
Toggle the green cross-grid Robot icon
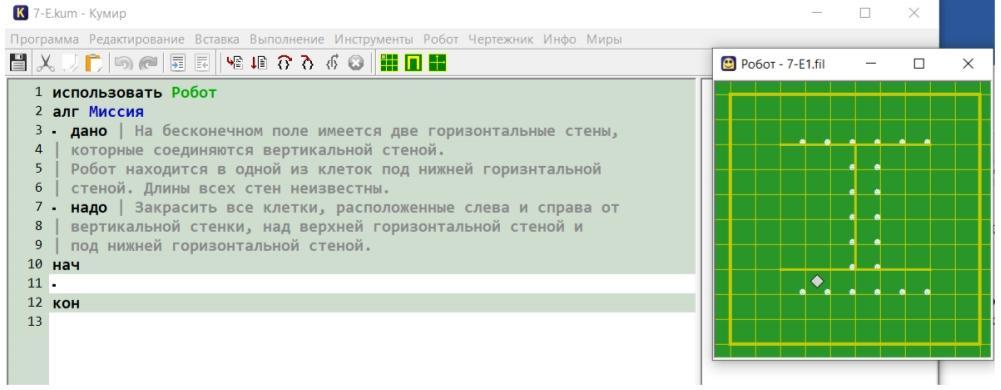[437, 63]
